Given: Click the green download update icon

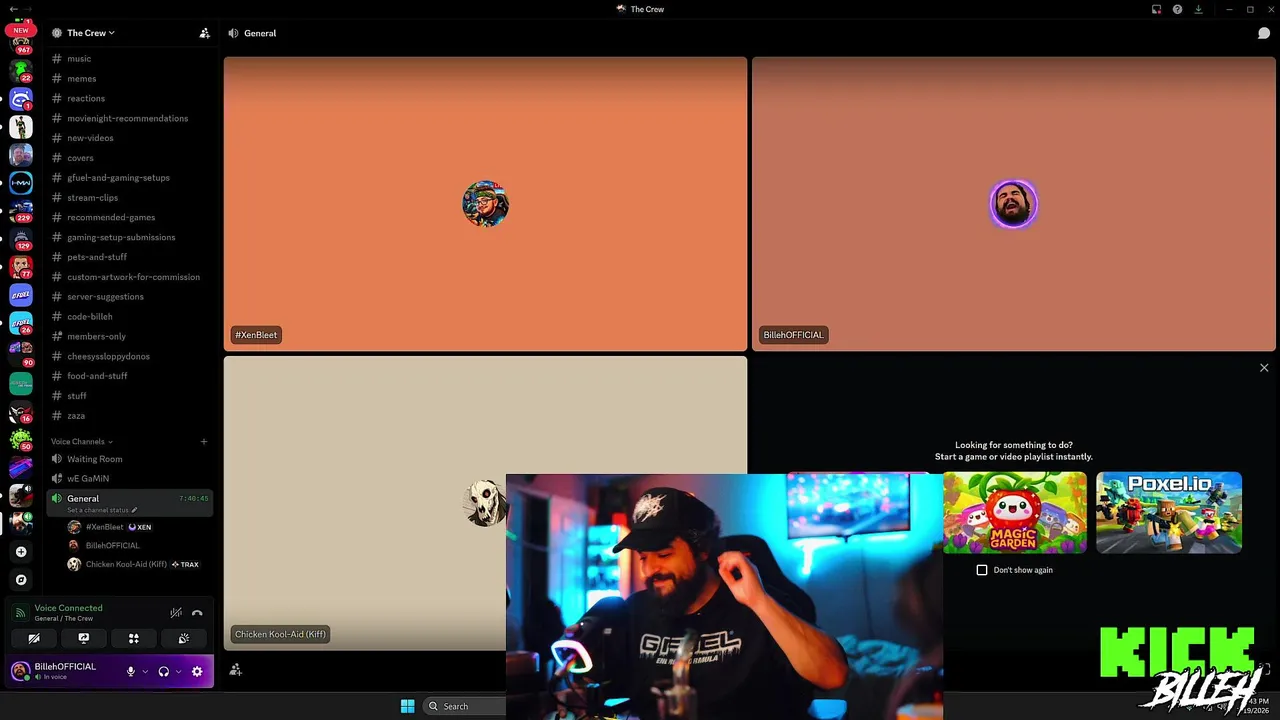Looking at the screenshot, I should [x=1198, y=9].
